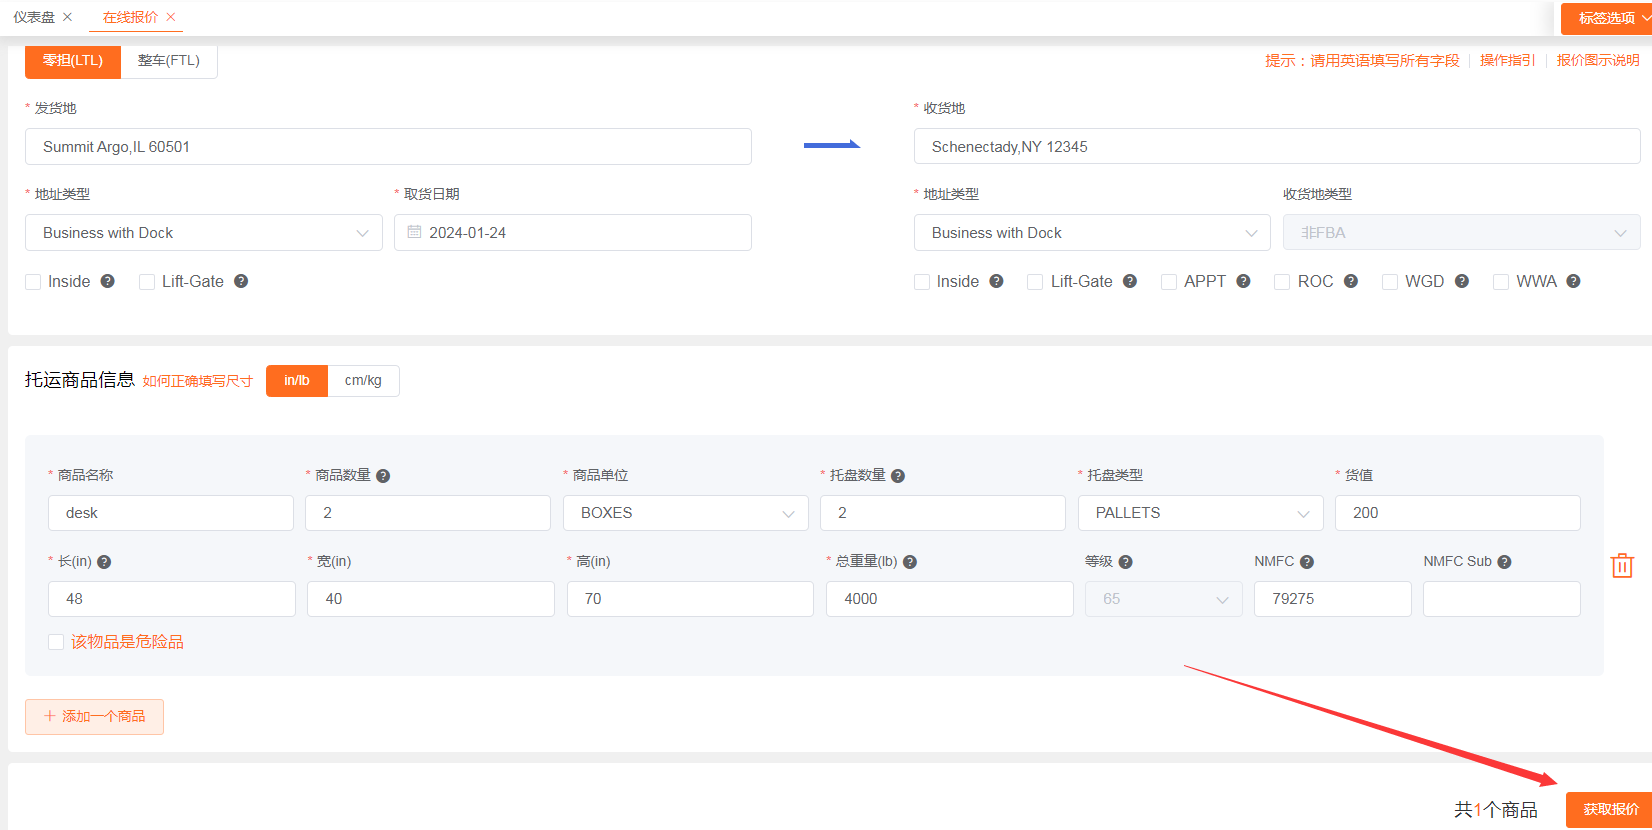This screenshot has height=830, width=1652.
Task: Check the destination WGD option
Action: pos(1389,282)
